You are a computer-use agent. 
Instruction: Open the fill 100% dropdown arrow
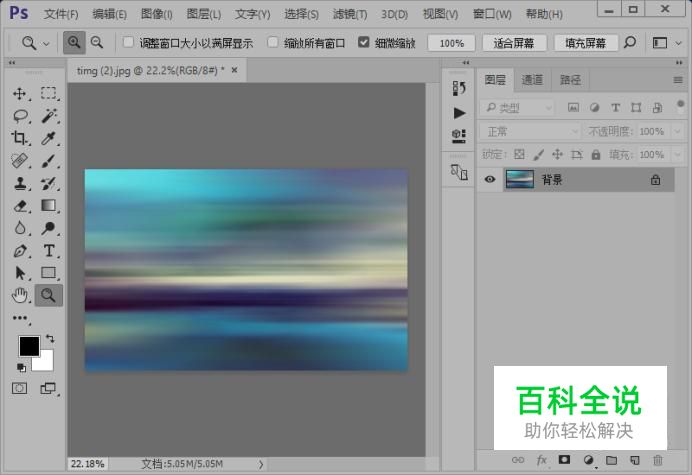pos(678,155)
